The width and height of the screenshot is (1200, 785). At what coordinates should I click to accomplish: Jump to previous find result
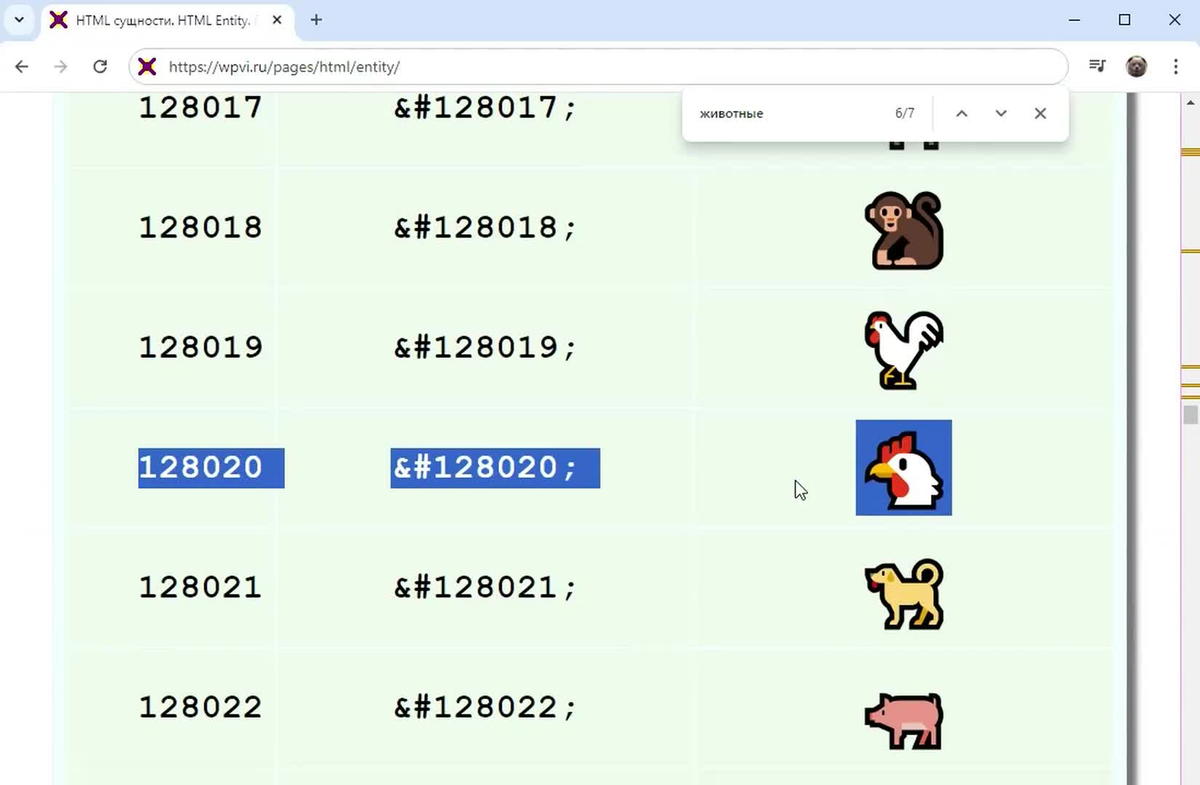962,114
